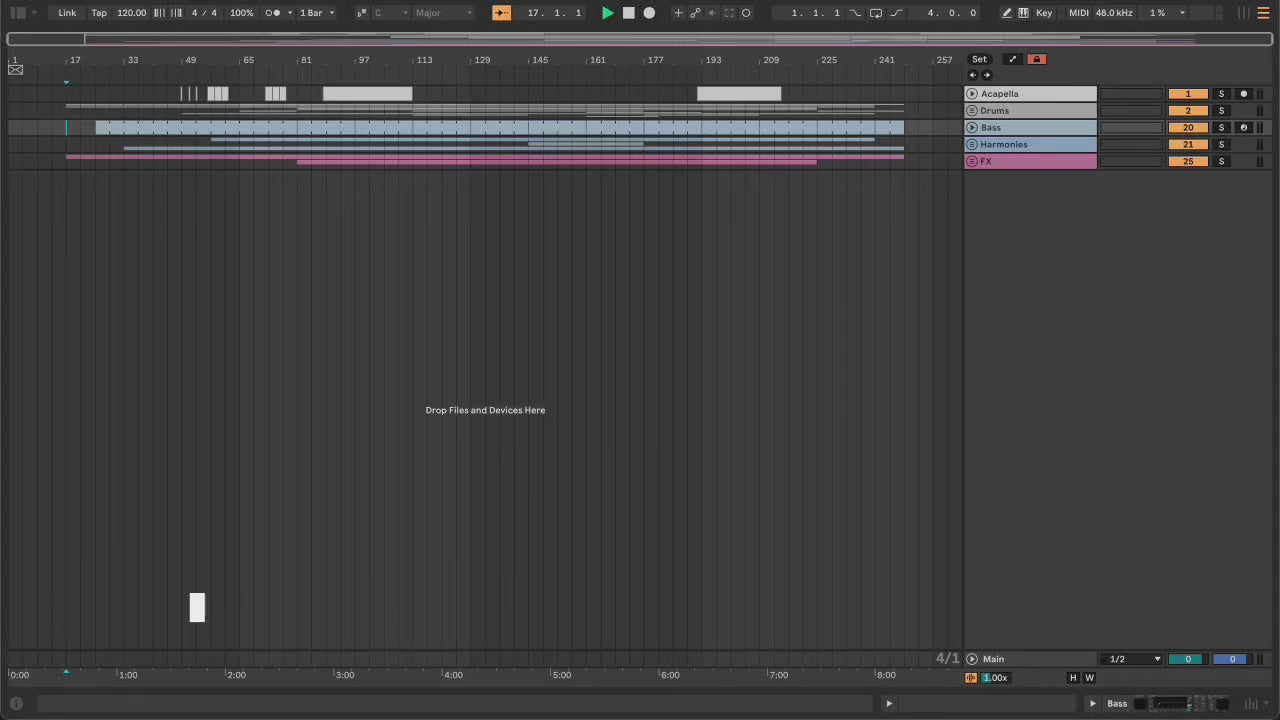
Task: Toggle Follow playback button
Action: tap(501, 13)
